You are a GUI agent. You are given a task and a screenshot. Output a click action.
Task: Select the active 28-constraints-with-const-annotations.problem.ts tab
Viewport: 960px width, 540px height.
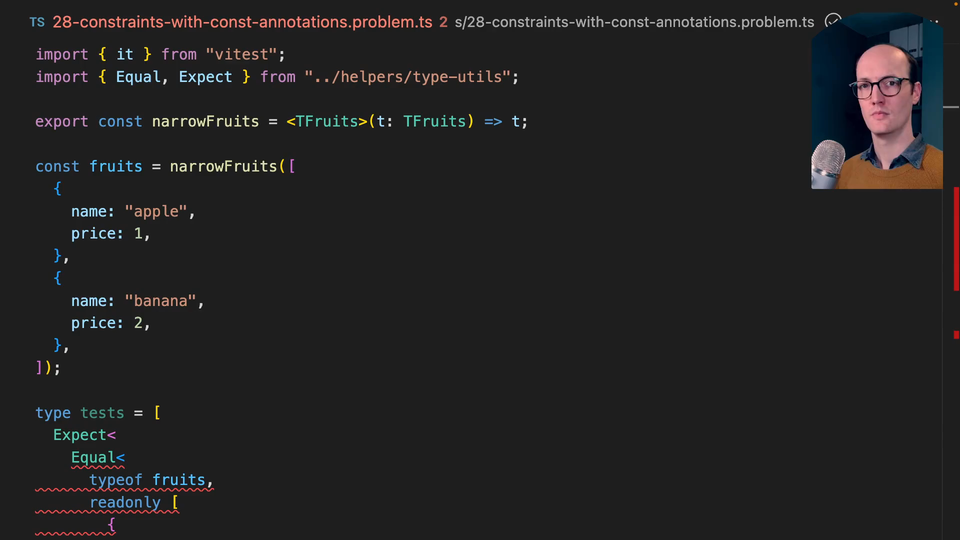tap(242, 22)
